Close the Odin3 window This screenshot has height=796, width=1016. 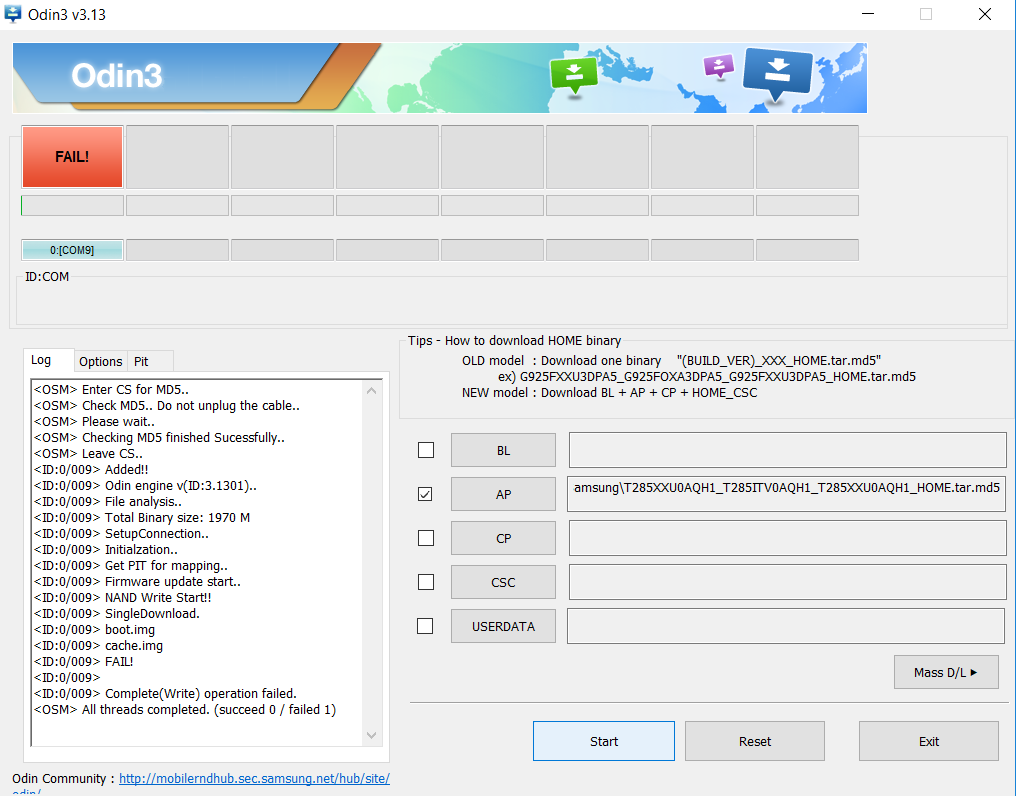[985, 14]
